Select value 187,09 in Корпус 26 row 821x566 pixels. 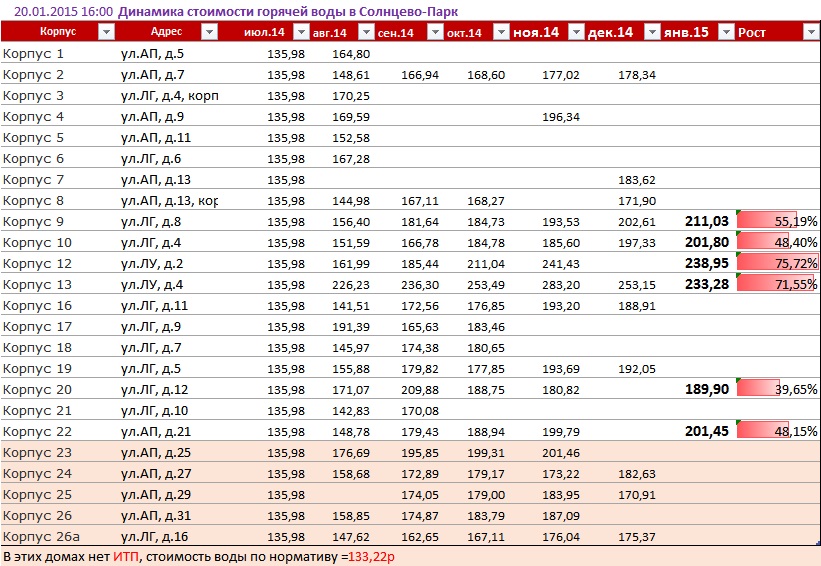click(x=561, y=516)
